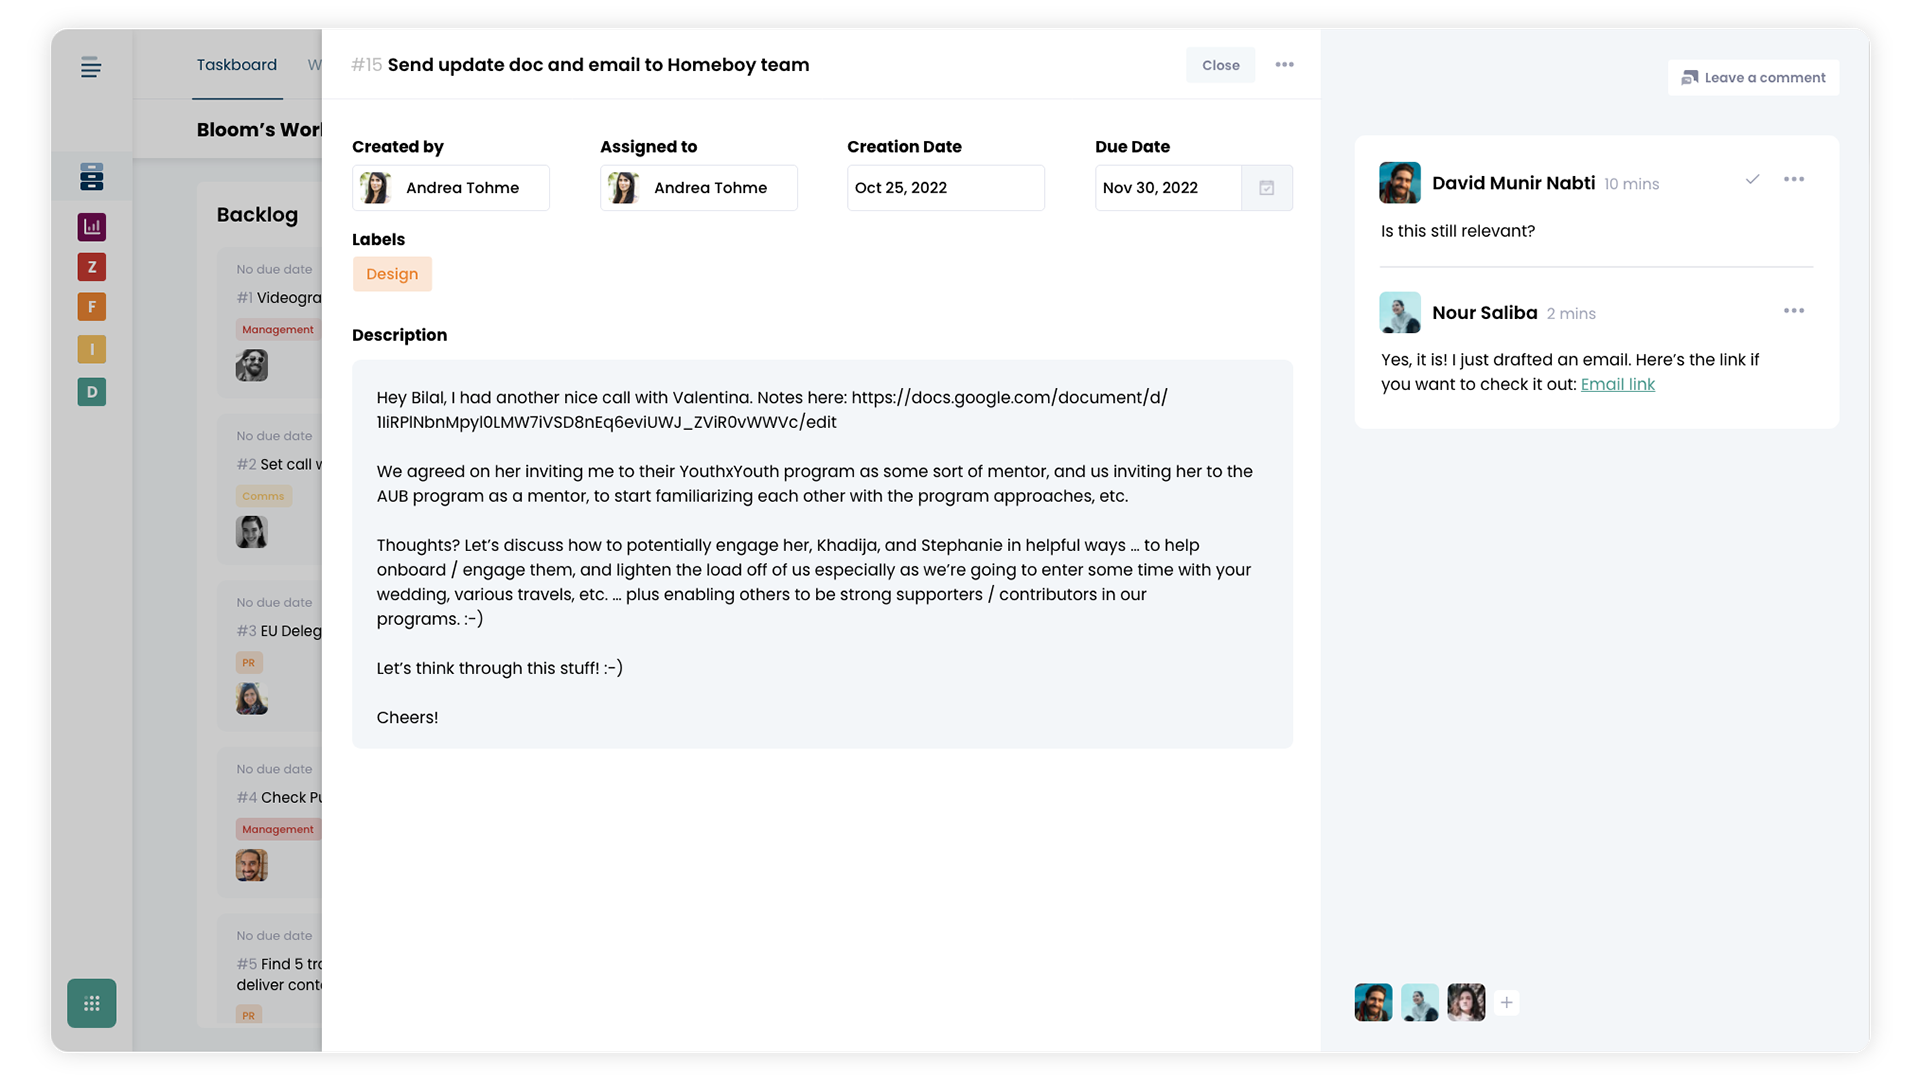The width and height of the screenshot is (1920, 1080).
Task: Click the taskboard stack icon in sidebar
Action: 92,177
